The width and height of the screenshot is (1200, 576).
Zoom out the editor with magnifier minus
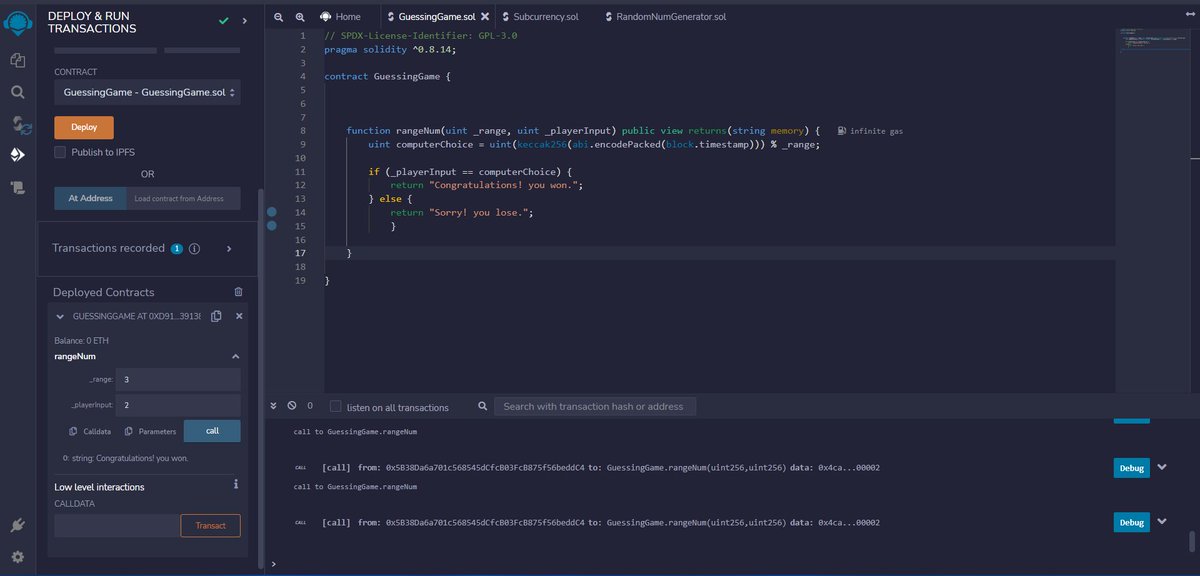(x=278, y=17)
